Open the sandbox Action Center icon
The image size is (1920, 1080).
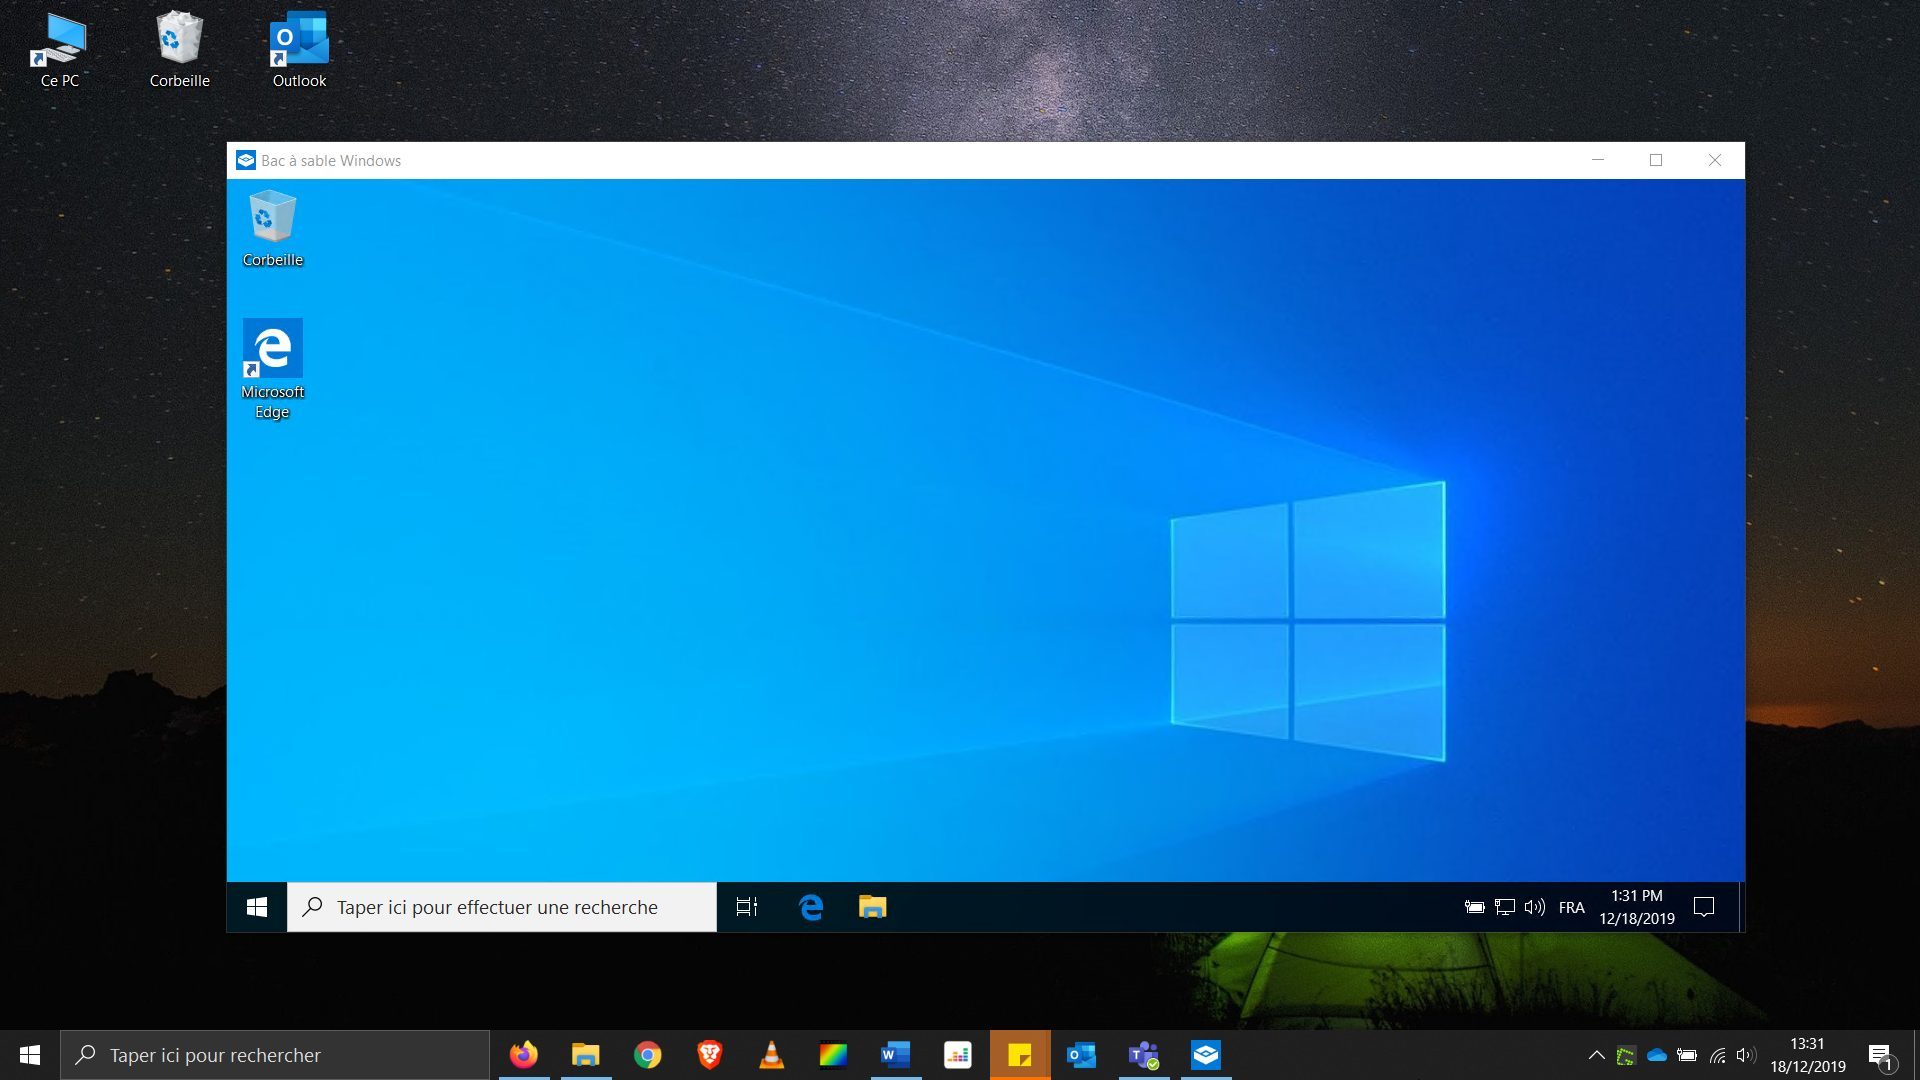pos(1704,907)
